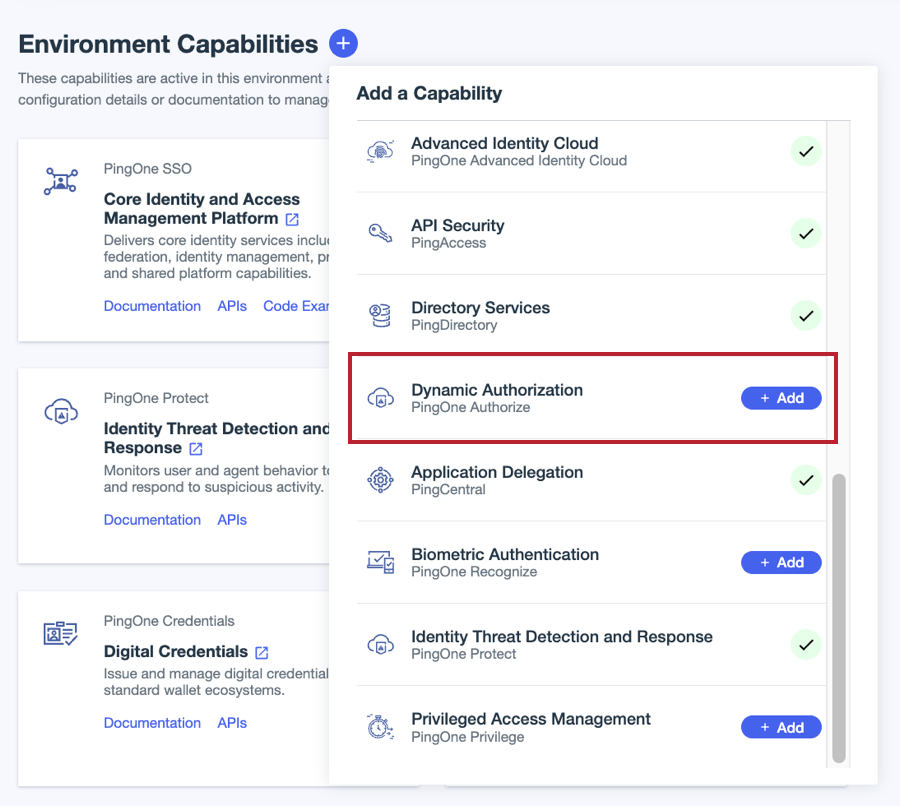Click the blue plus icon beside Environment Capabilities
This screenshot has width=900, height=806.
(x=343, y=43)
